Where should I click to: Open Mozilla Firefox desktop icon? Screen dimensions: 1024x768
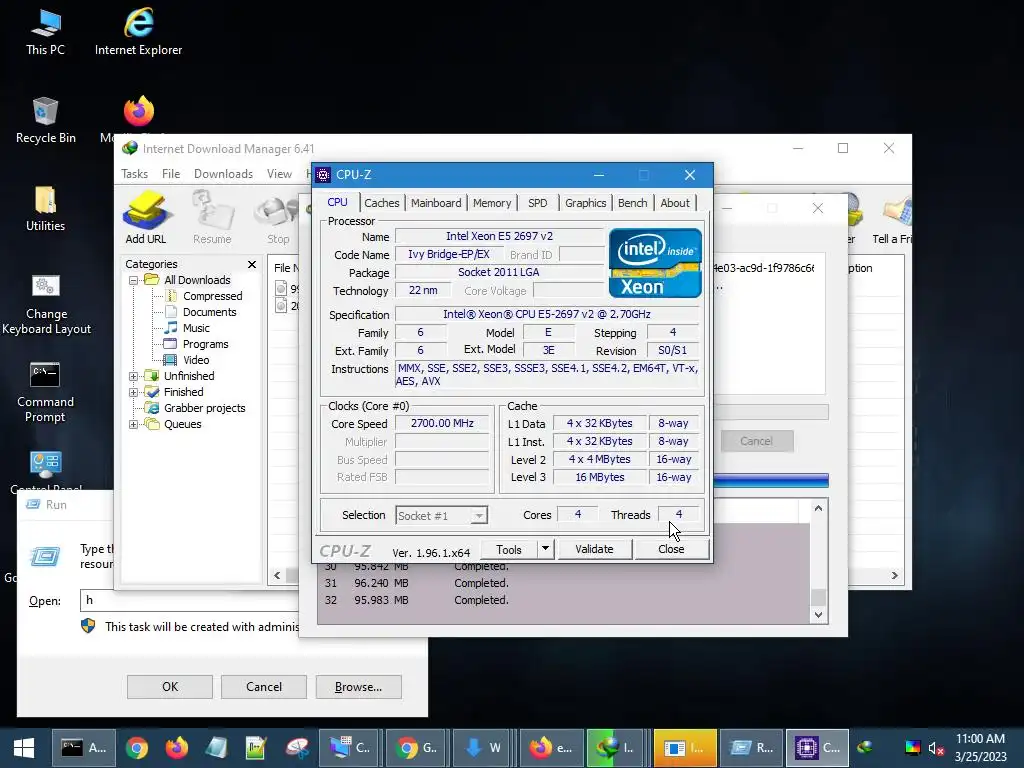point(138,112)
